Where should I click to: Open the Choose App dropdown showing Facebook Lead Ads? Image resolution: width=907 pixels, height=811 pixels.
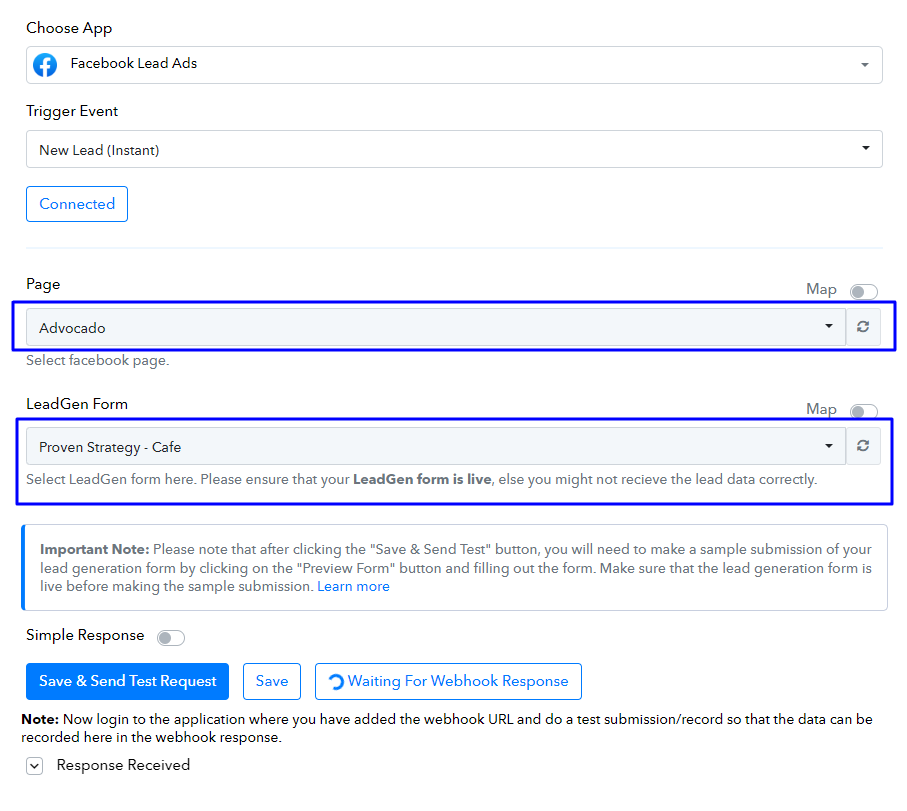coord(454,65)
